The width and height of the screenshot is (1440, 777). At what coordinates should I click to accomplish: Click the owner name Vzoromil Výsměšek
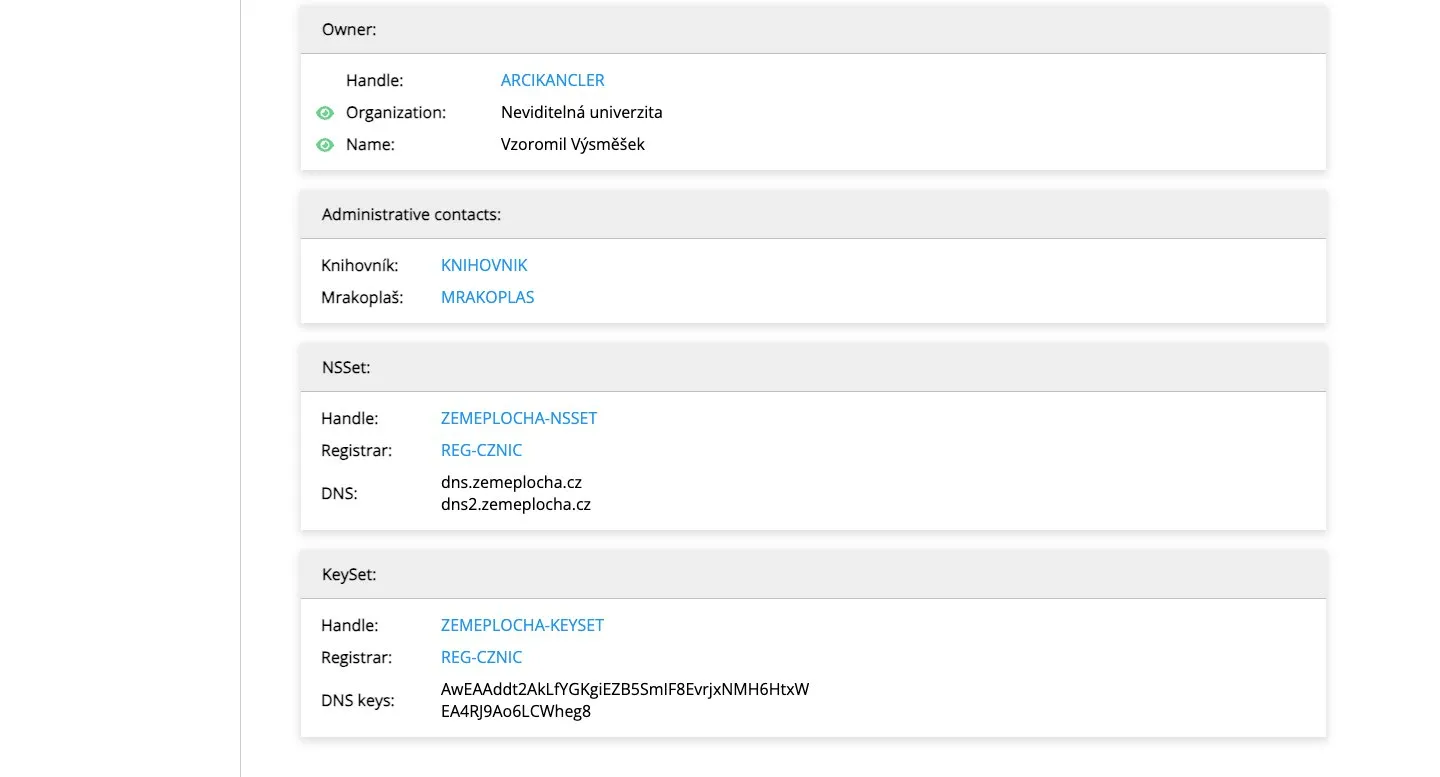(573, 144)
